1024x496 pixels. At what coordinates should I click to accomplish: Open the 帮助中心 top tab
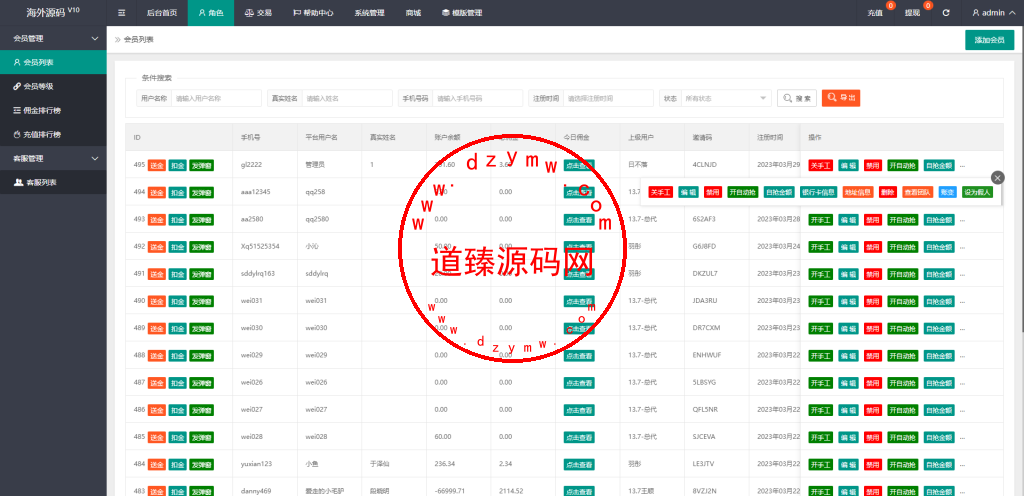(x=313, y=12)
